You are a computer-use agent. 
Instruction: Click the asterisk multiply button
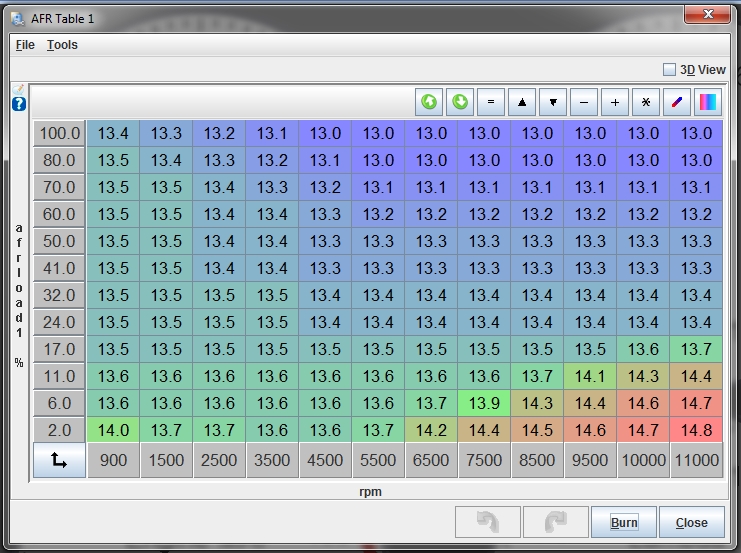[x=646, y=102]
